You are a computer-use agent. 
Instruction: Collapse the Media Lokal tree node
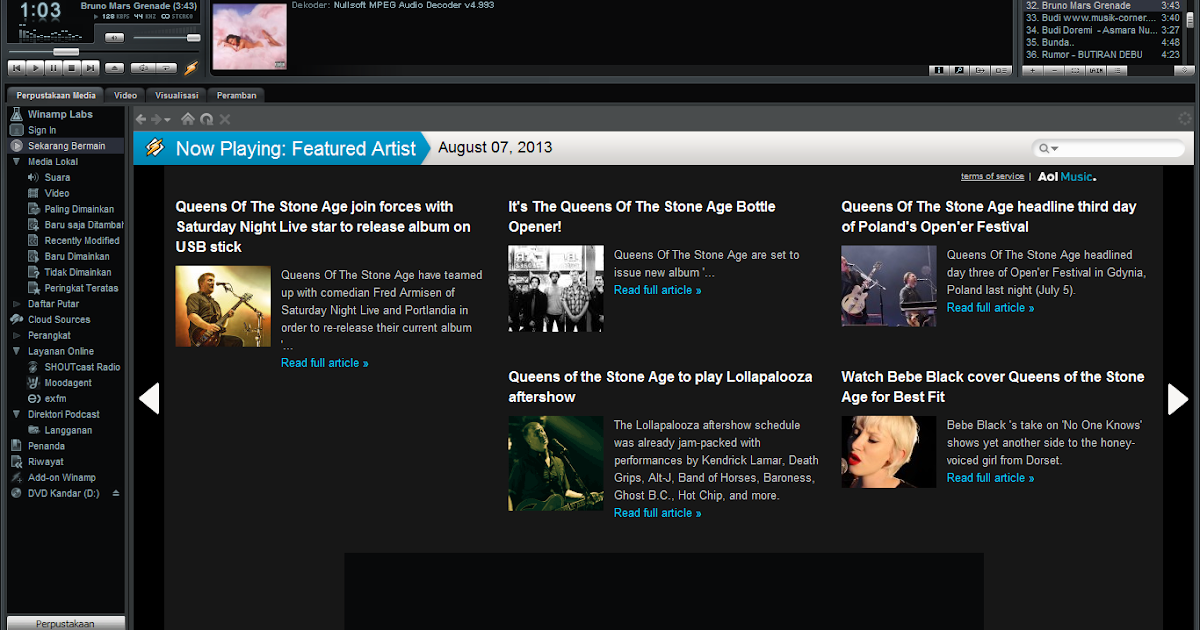pyautogui.click(x=17, y=161)
